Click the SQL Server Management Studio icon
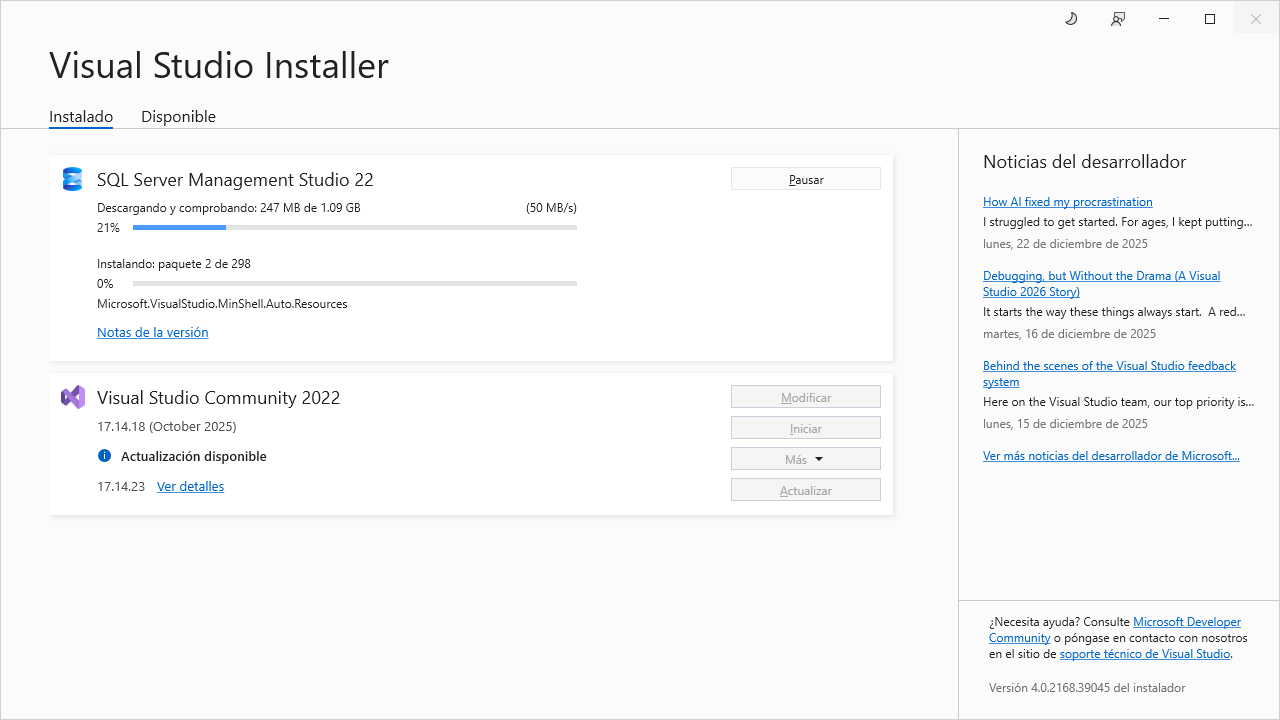This screenshot has height=720, width=1280. click(72, 179)
